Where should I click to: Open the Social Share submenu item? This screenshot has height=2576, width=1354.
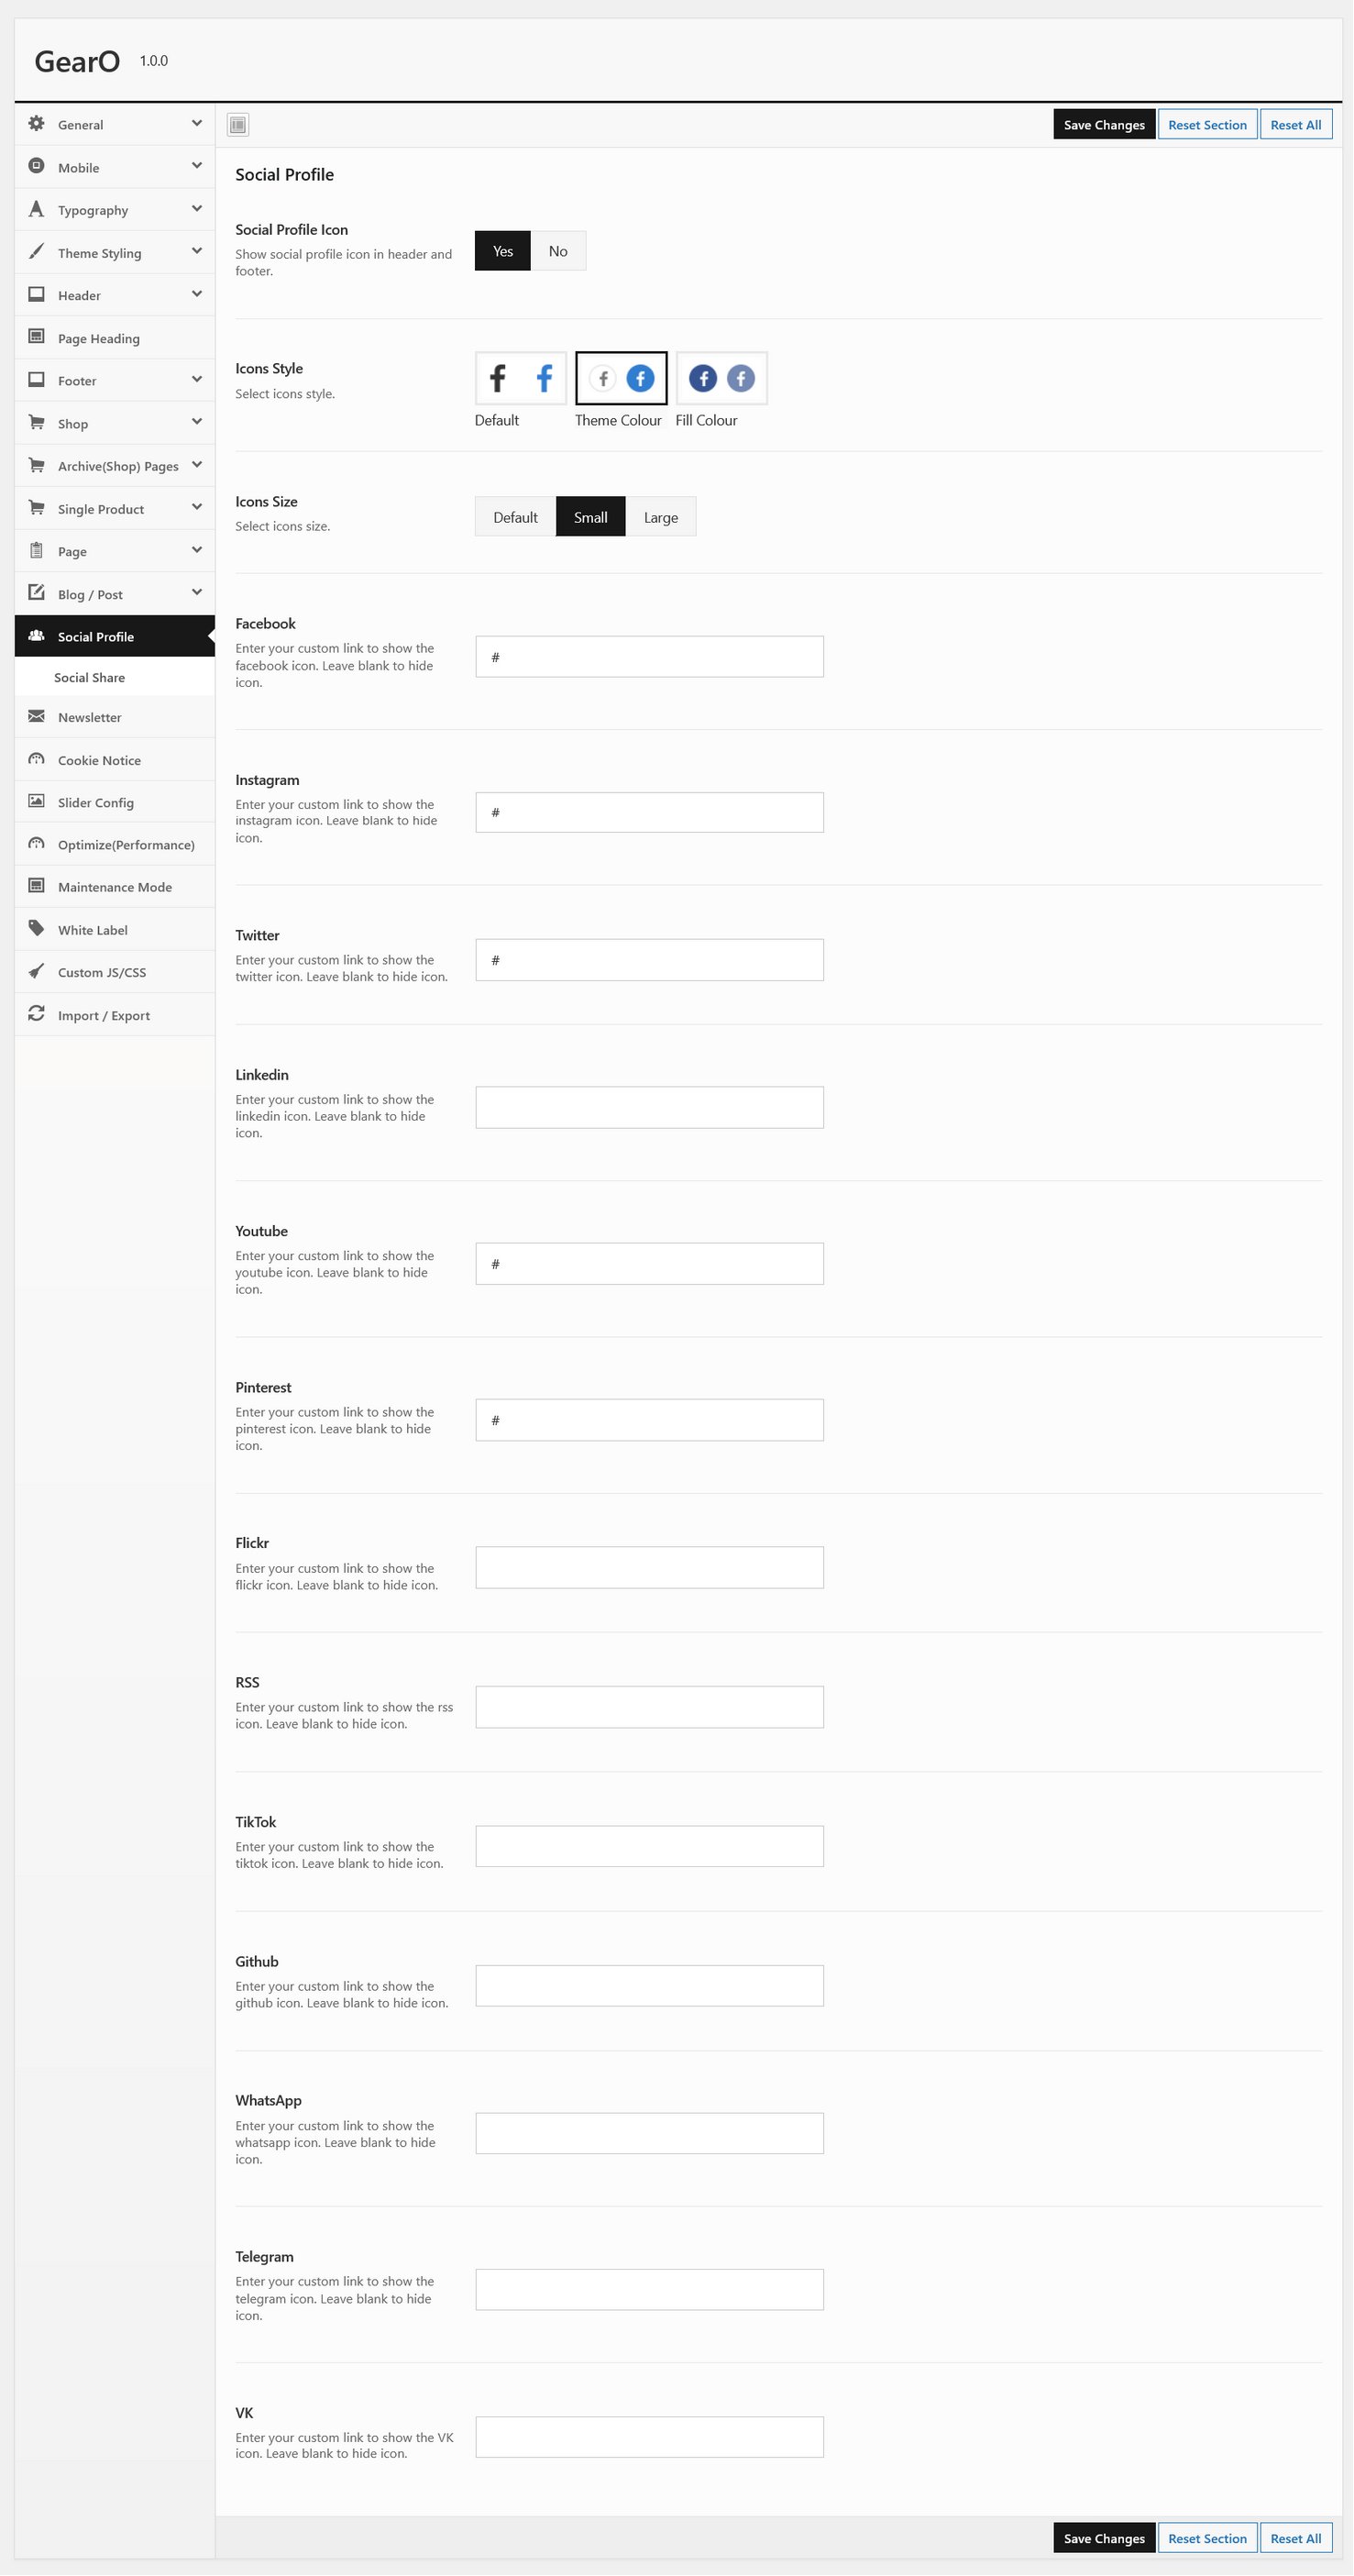click(90, 677)
